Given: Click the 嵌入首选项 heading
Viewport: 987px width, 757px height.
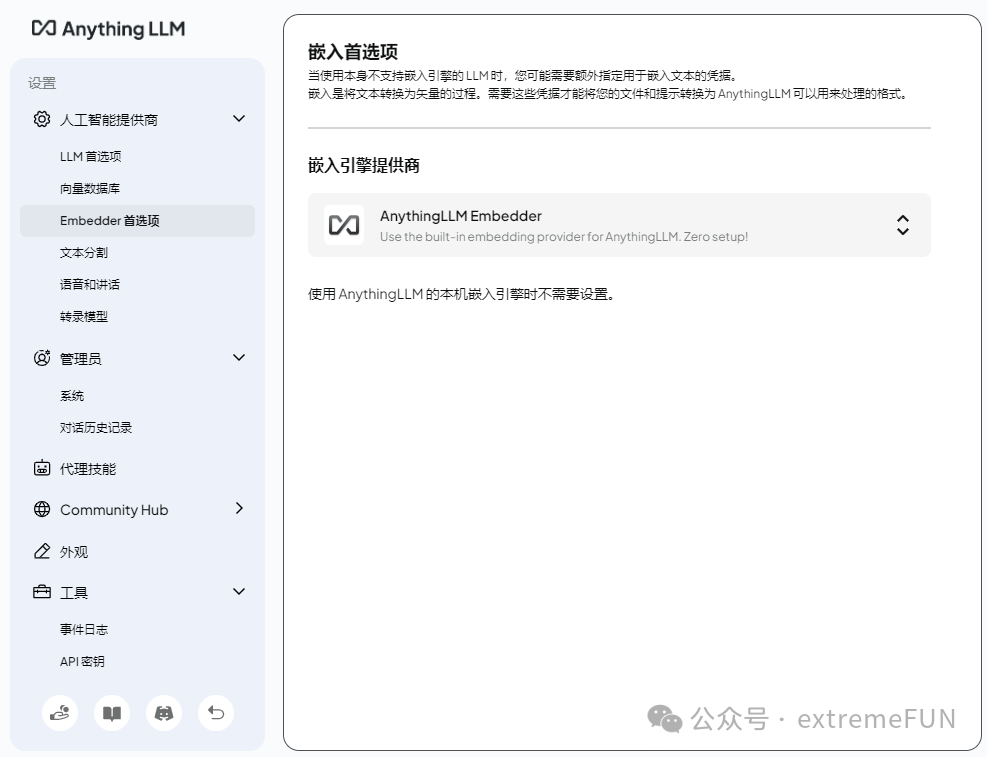Looking at the screenshot, I should point(353,51).
